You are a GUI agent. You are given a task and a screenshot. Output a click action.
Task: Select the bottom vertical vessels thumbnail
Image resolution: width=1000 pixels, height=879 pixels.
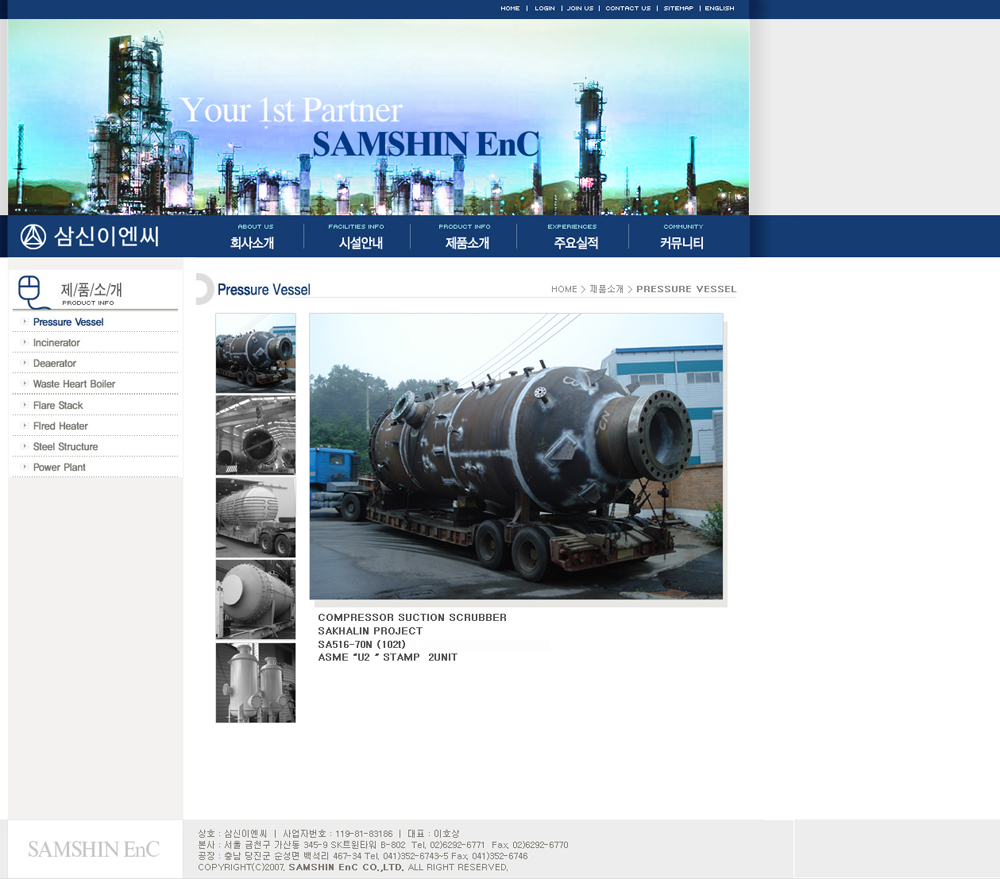tap(255, 682)
